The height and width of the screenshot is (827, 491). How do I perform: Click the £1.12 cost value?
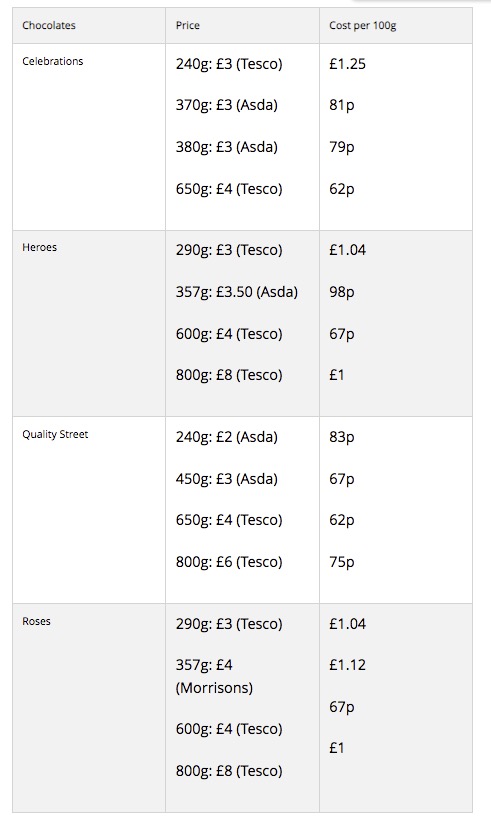pyautogui.click(x=348, y=665)
